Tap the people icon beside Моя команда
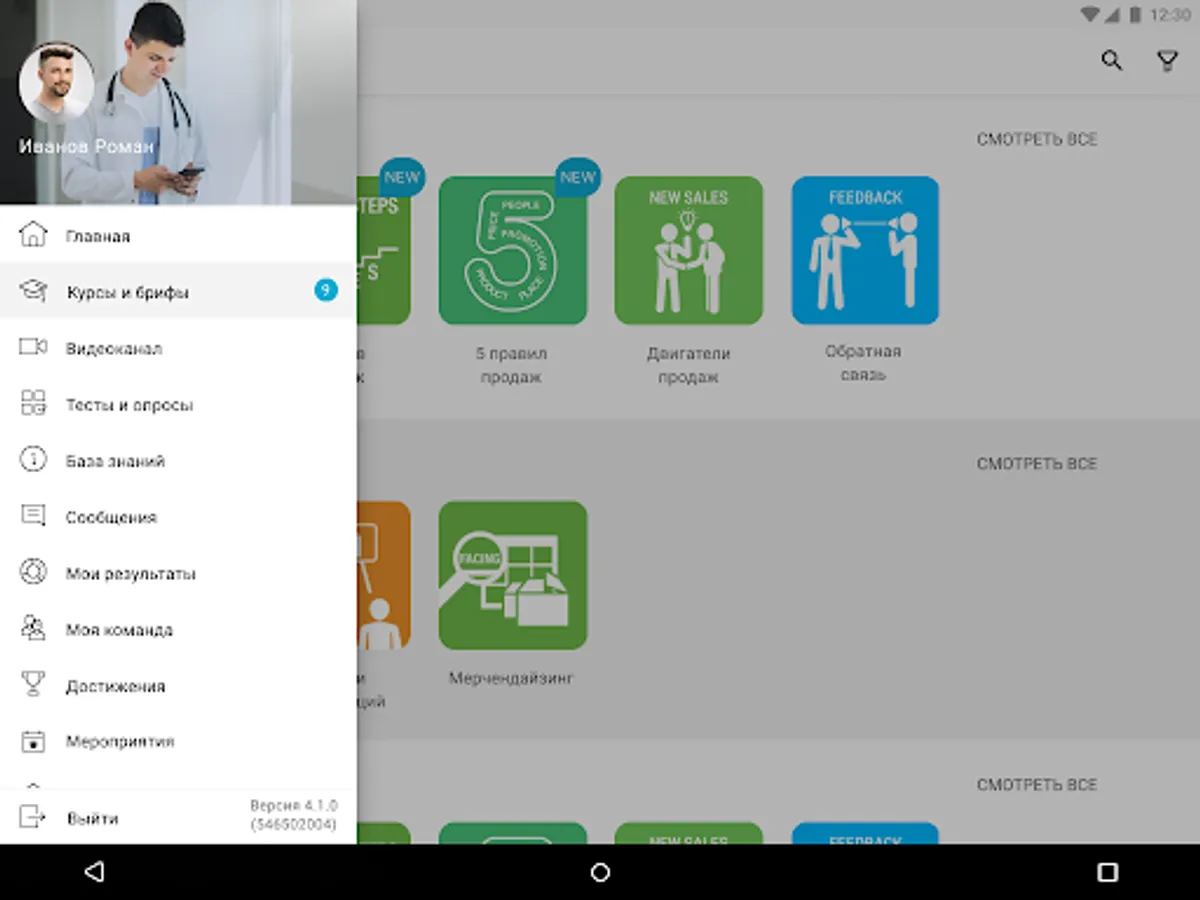The height and width of the screenshot is (900, 1200). click(33, 629)
